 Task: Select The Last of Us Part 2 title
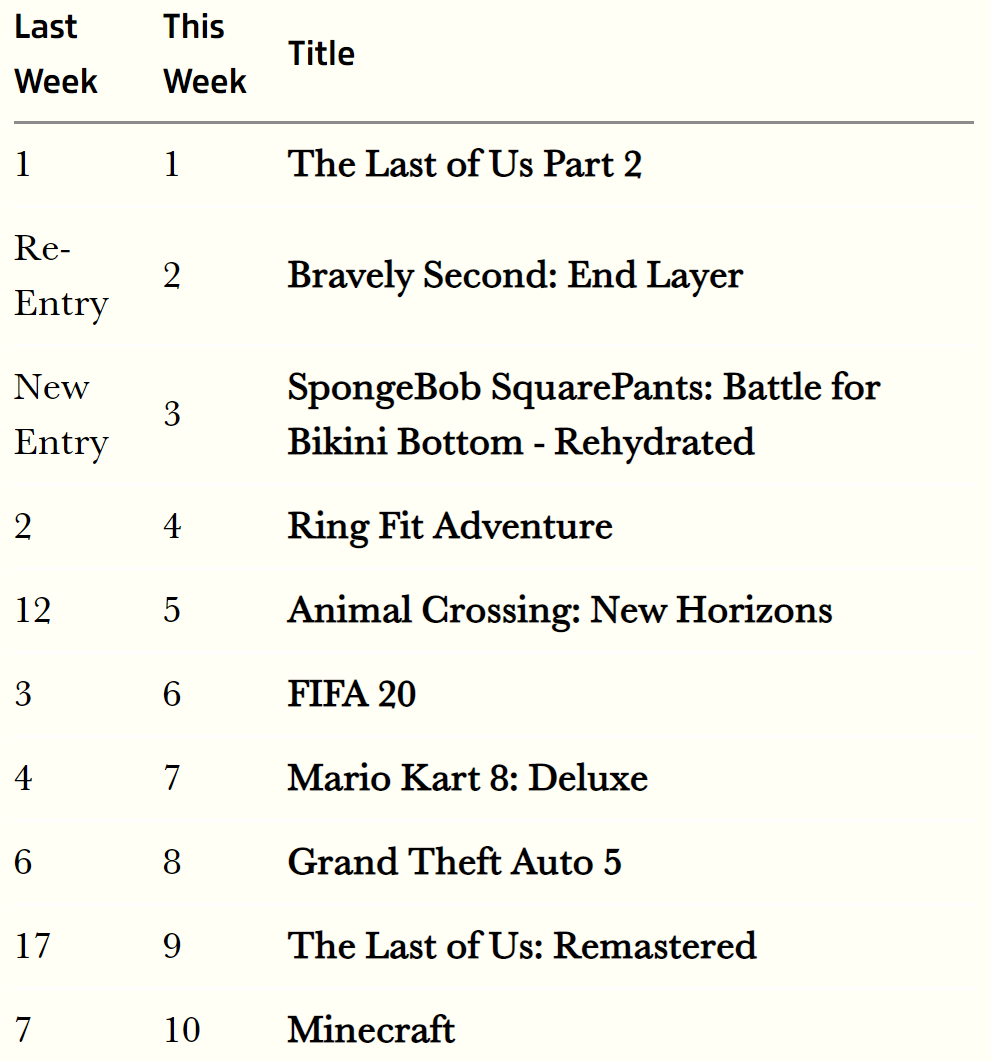[465, 164]
